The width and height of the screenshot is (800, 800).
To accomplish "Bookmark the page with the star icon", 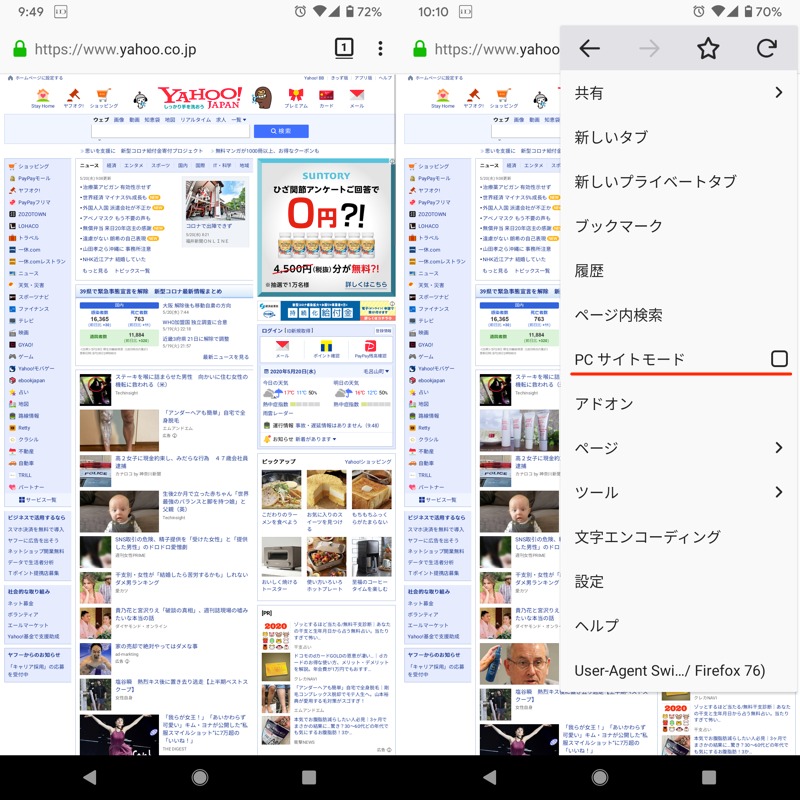I will [708, 48].
